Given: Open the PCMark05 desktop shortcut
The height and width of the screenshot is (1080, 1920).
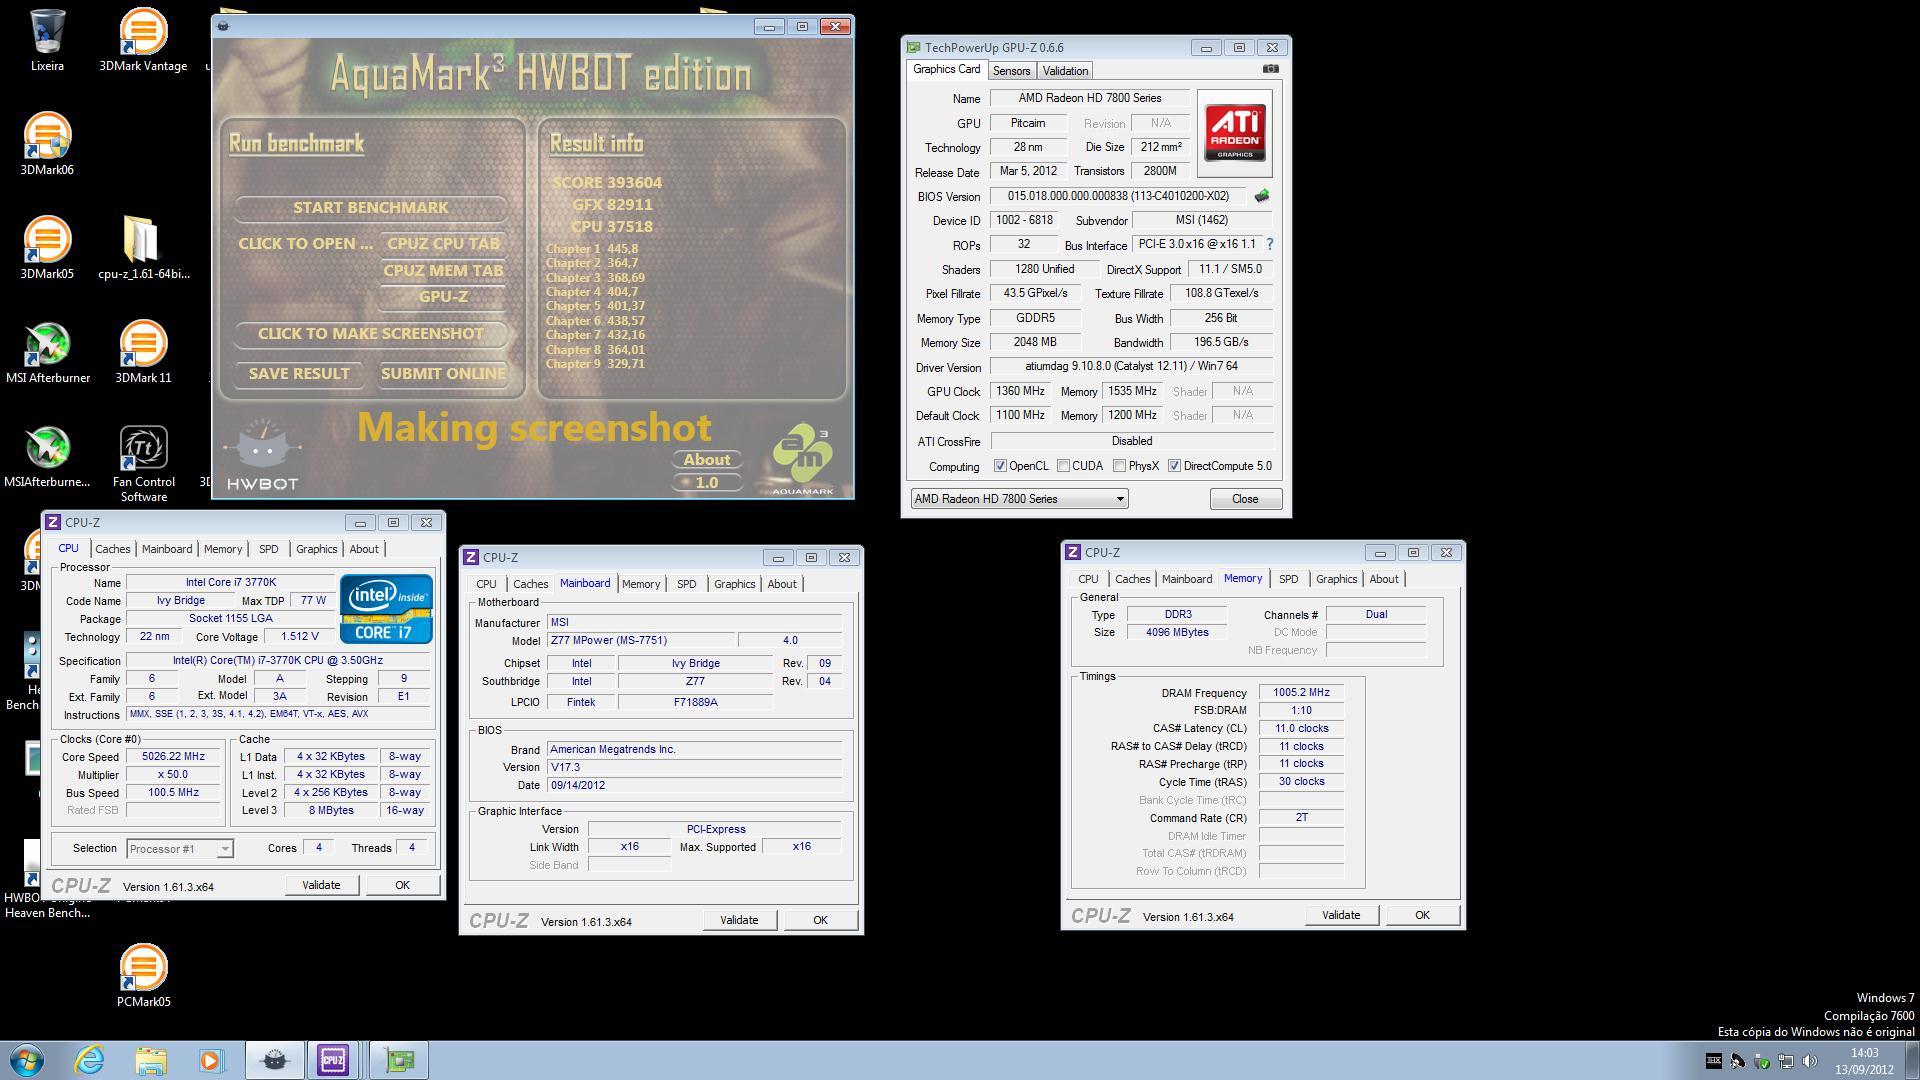Looking at the screenshot, I should pyautogui.click(x=143, y=976).
